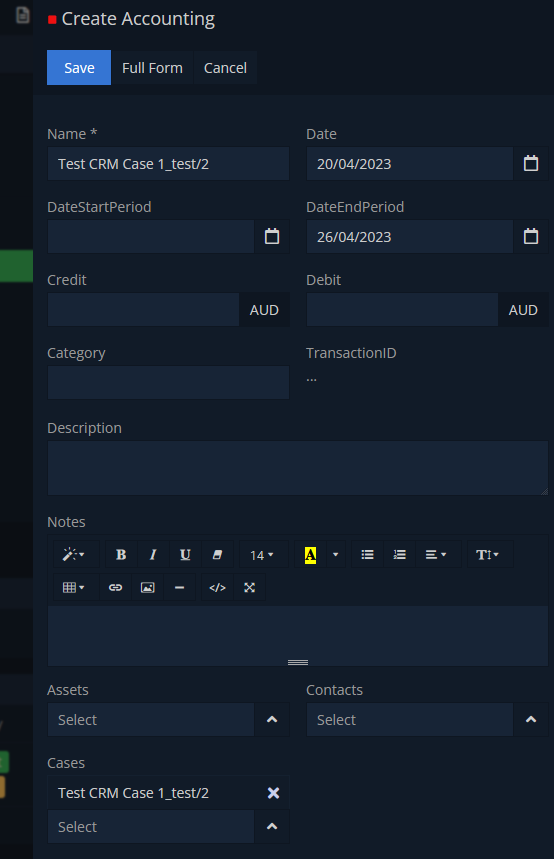Open the calendar picker for Date field
This screenshot has width=554, height=859.
click(x=530, y=163)
